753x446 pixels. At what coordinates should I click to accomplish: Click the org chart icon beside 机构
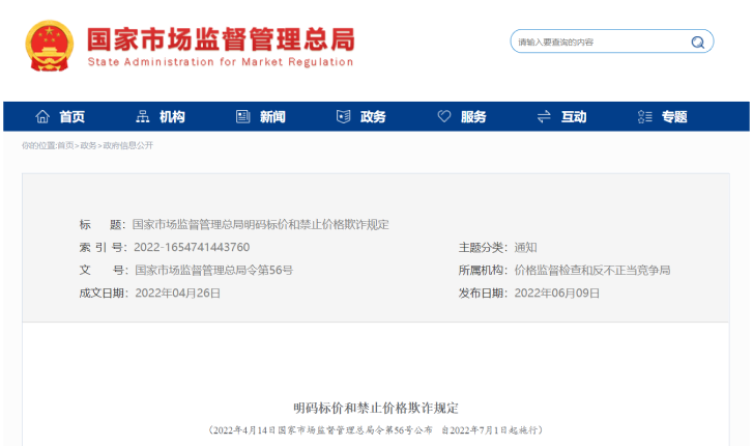142,117
